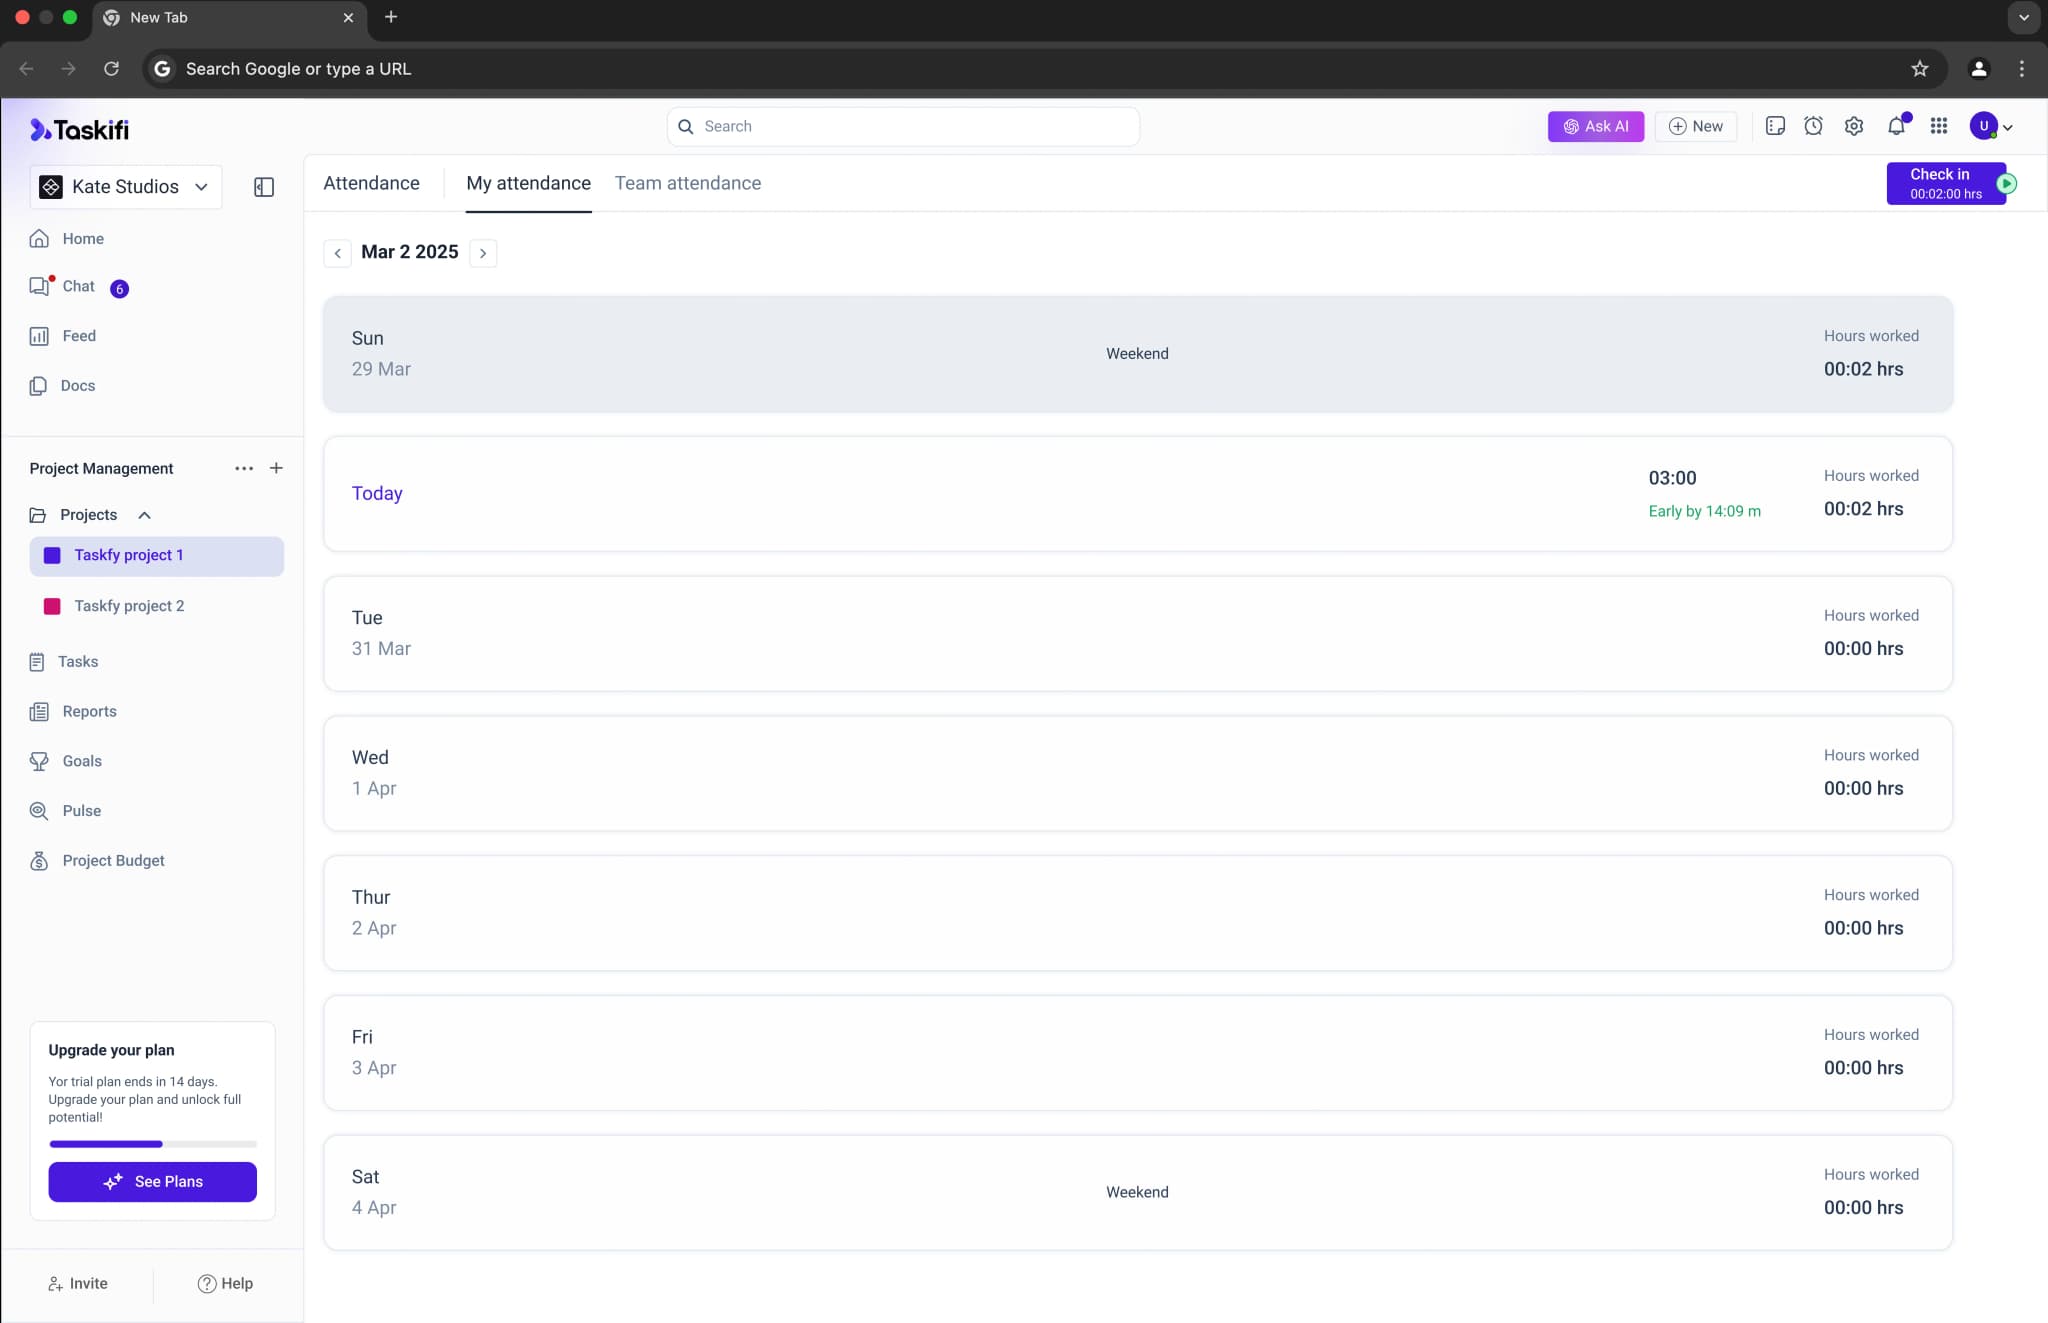The width and height of the screenshot is (2048, 1323).
Task: Open Pulse in the sidebar
Action: pyautogui.click(x=81, y=811)
